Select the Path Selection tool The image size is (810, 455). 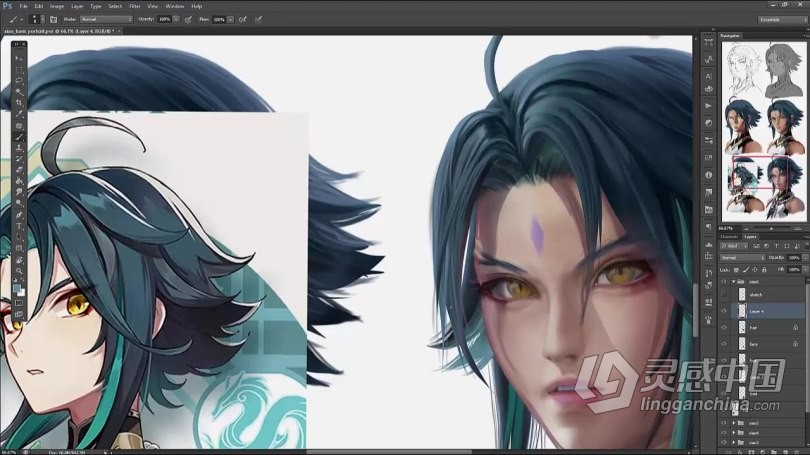19,237
